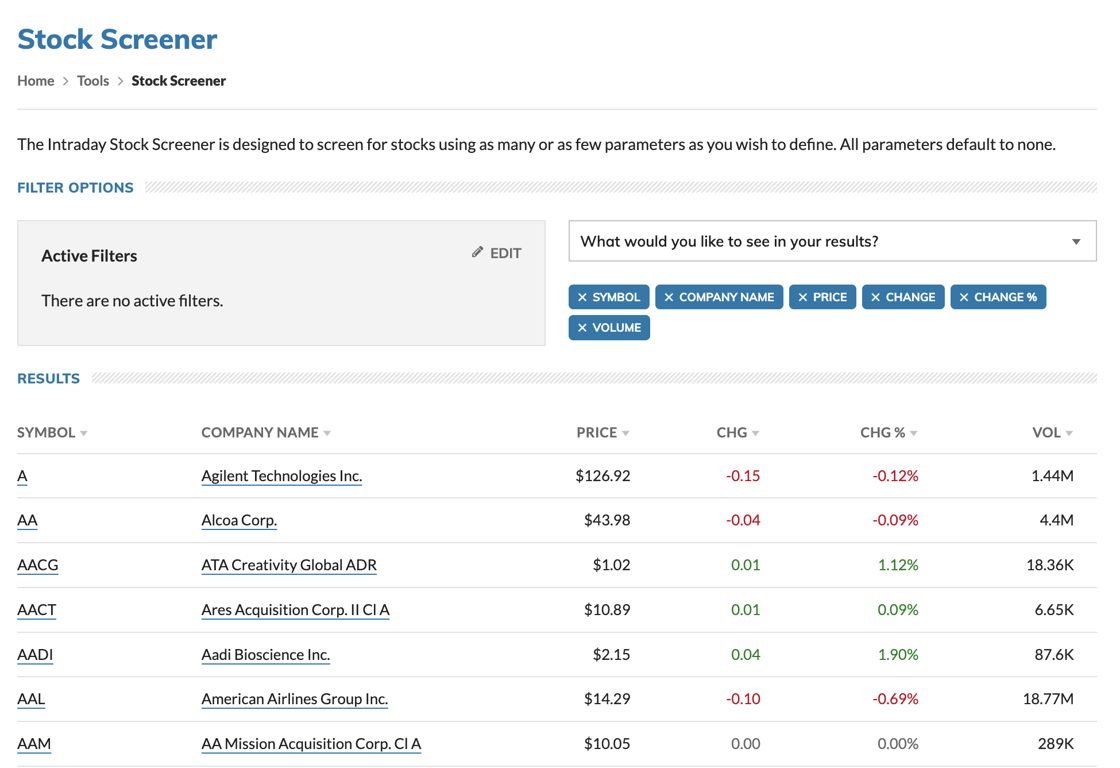
Task: Click the RESULTS section heading
Action: click(x=49, y=379)
